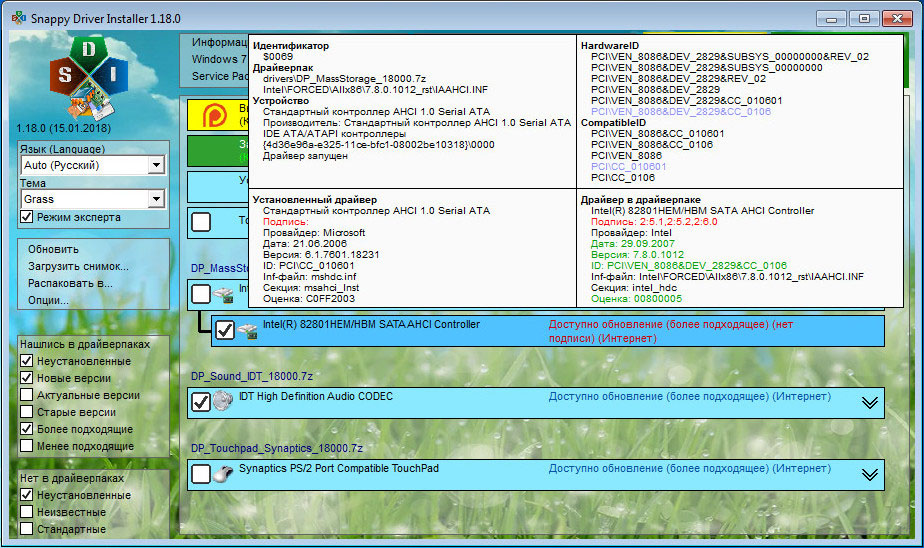924x548 pixels.
Task: Uncheck the IDT High Definition Audio CODEC driver
Action: pos(201,402)
